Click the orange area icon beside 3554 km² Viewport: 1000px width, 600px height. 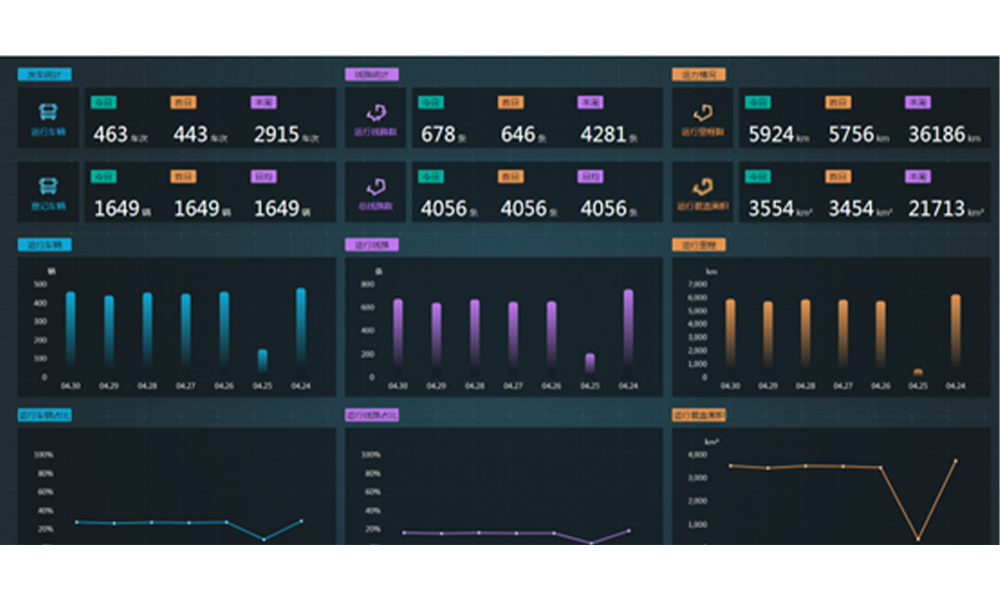[702, 186]
